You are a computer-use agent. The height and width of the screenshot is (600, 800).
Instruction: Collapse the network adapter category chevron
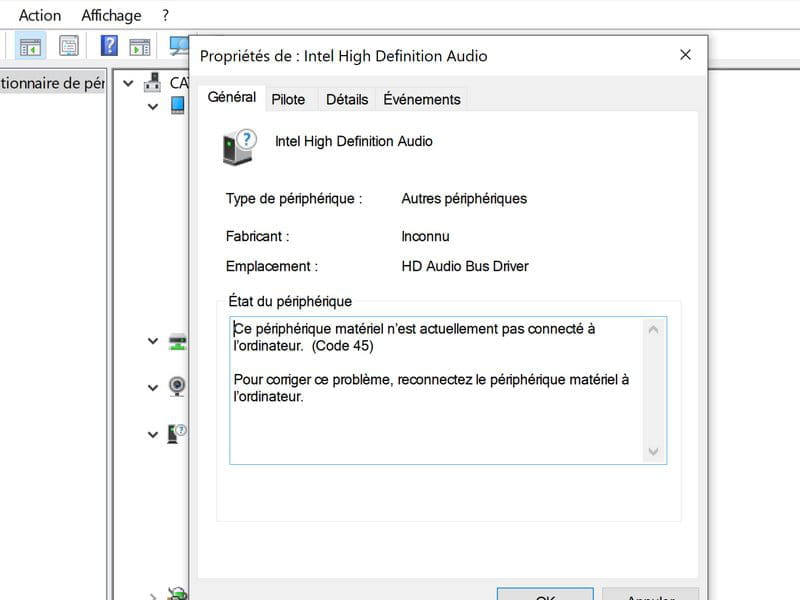click(153, 341)
